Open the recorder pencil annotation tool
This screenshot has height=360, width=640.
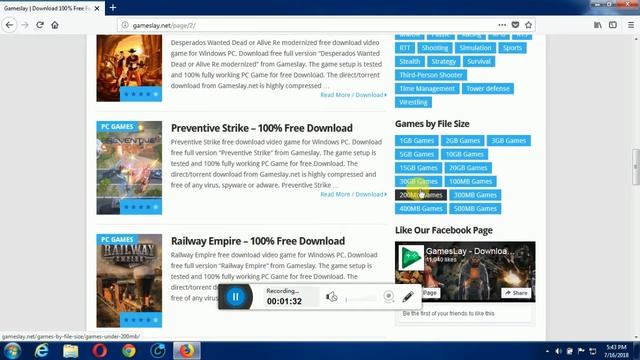(x=408, y=296)
